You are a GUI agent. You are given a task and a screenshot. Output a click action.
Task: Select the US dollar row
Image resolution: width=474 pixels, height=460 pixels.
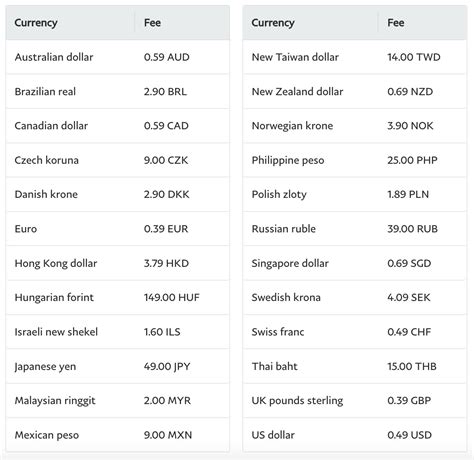click(355, 435)
